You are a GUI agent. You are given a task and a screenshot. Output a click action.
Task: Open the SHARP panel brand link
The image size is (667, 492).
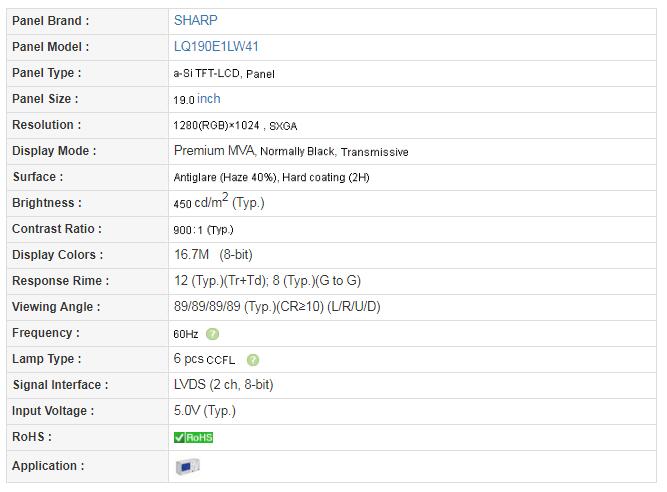[x=195, y=20]
